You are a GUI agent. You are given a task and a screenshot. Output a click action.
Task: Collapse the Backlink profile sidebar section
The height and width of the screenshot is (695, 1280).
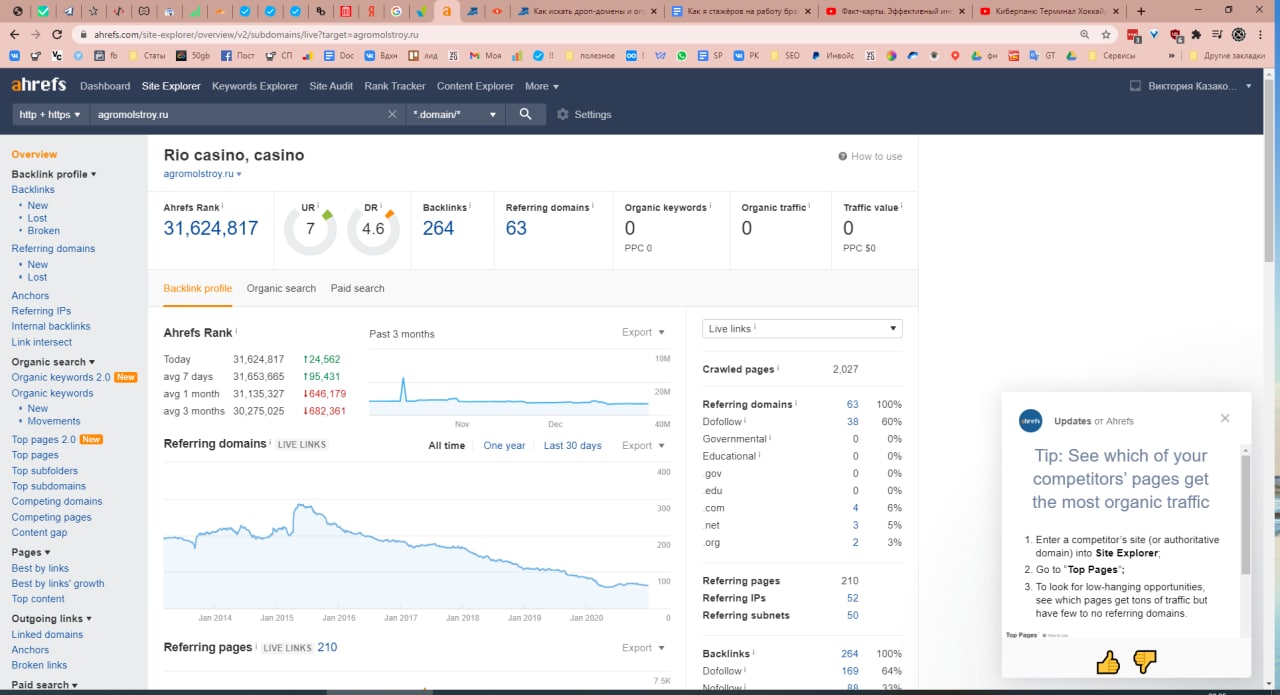(x=54, y=174)
